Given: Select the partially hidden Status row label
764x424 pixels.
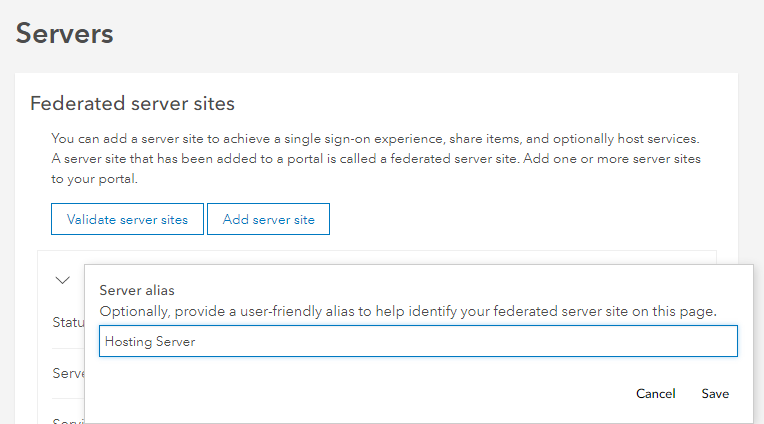Looking at the screenshot, I should click(x=67, y=322).
